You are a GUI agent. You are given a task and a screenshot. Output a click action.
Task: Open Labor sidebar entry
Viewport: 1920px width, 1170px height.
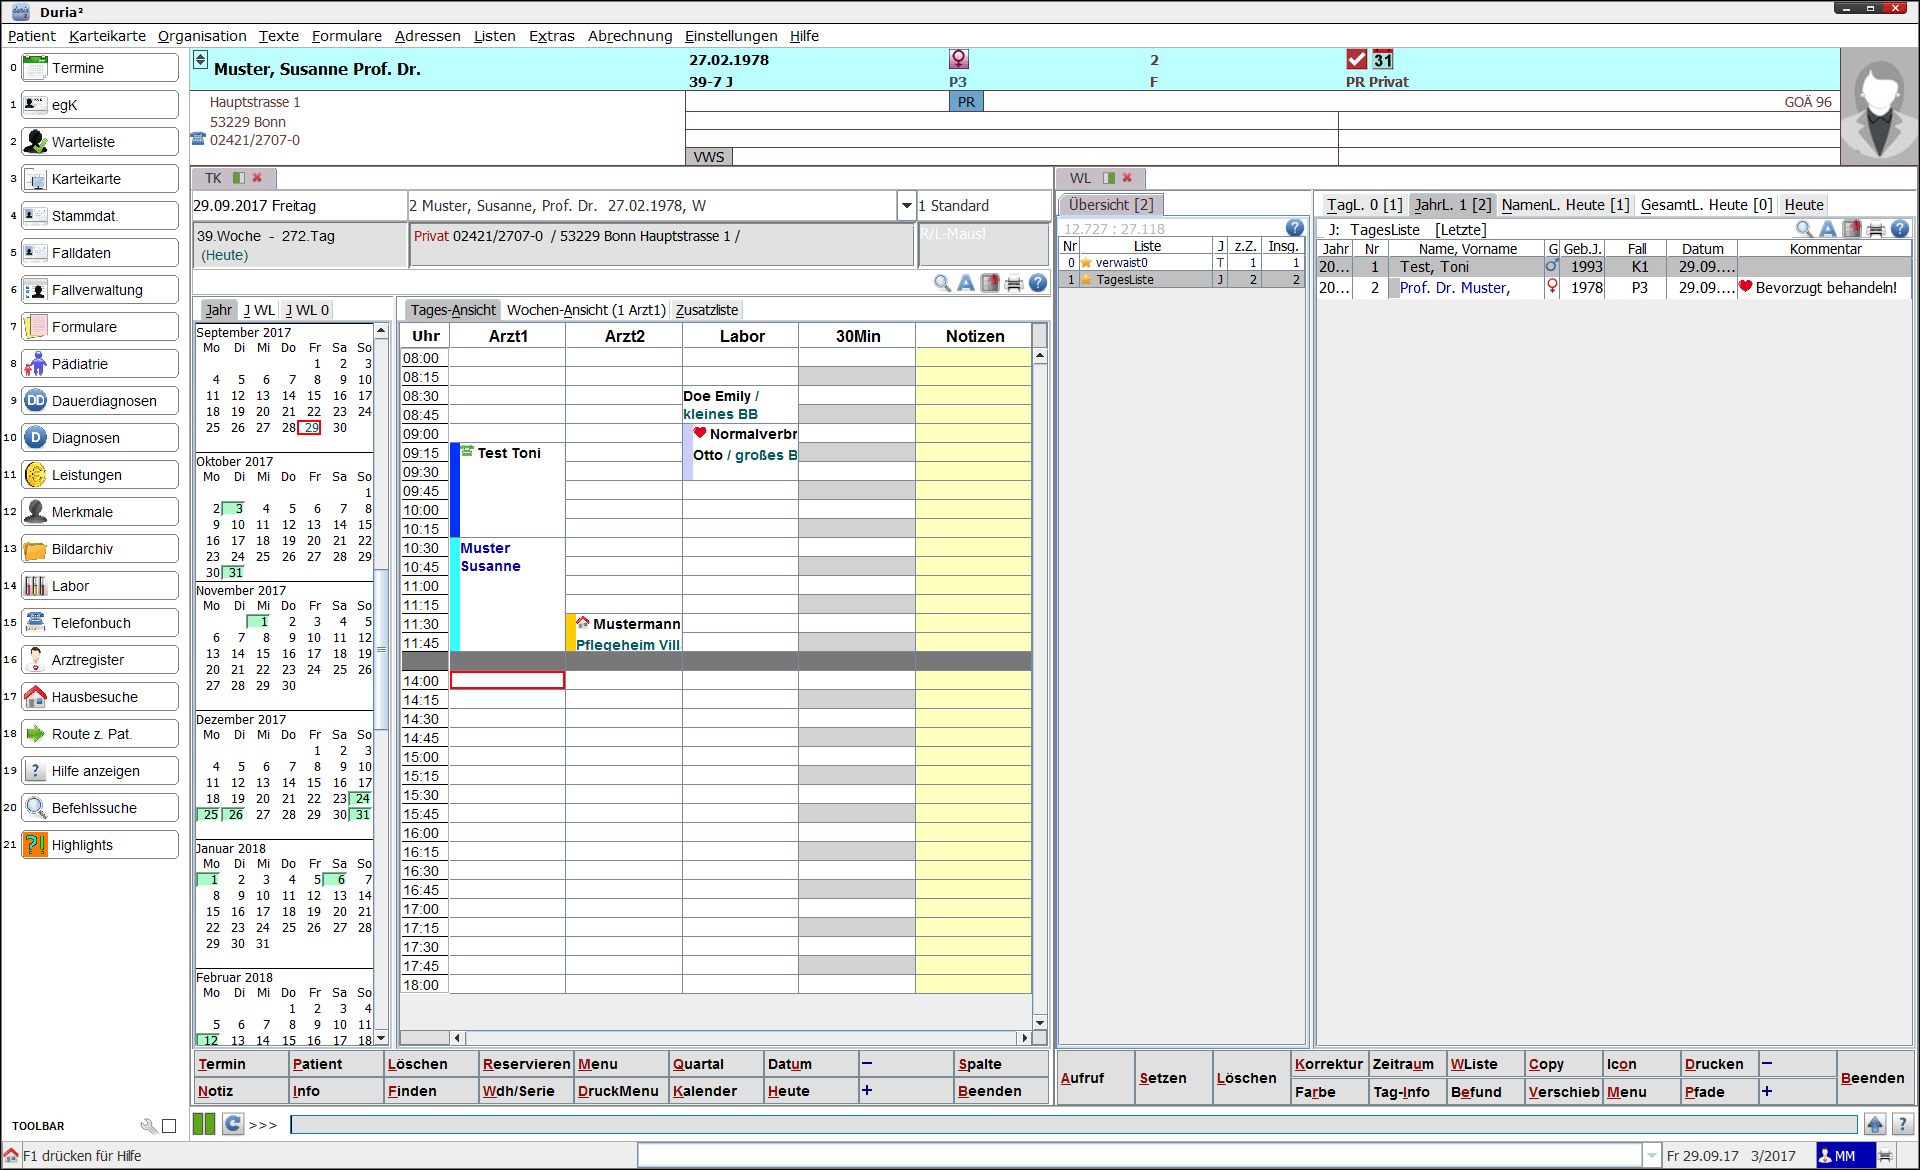click(x=99, y=586)
